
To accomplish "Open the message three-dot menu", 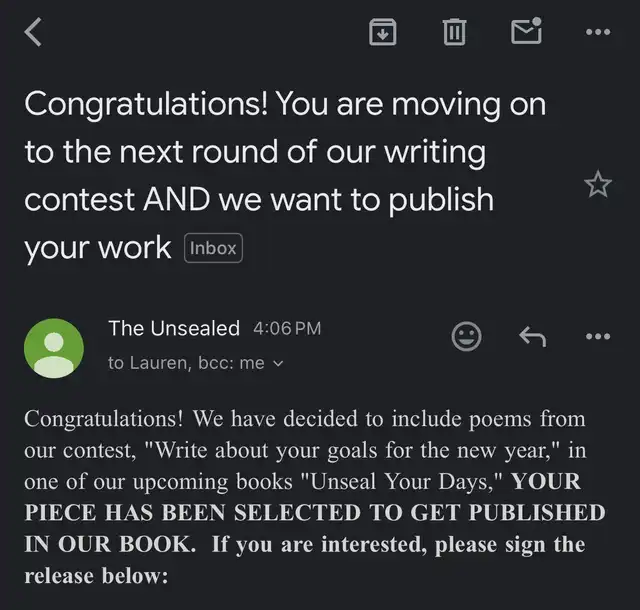I will click(x=598, y=336).
